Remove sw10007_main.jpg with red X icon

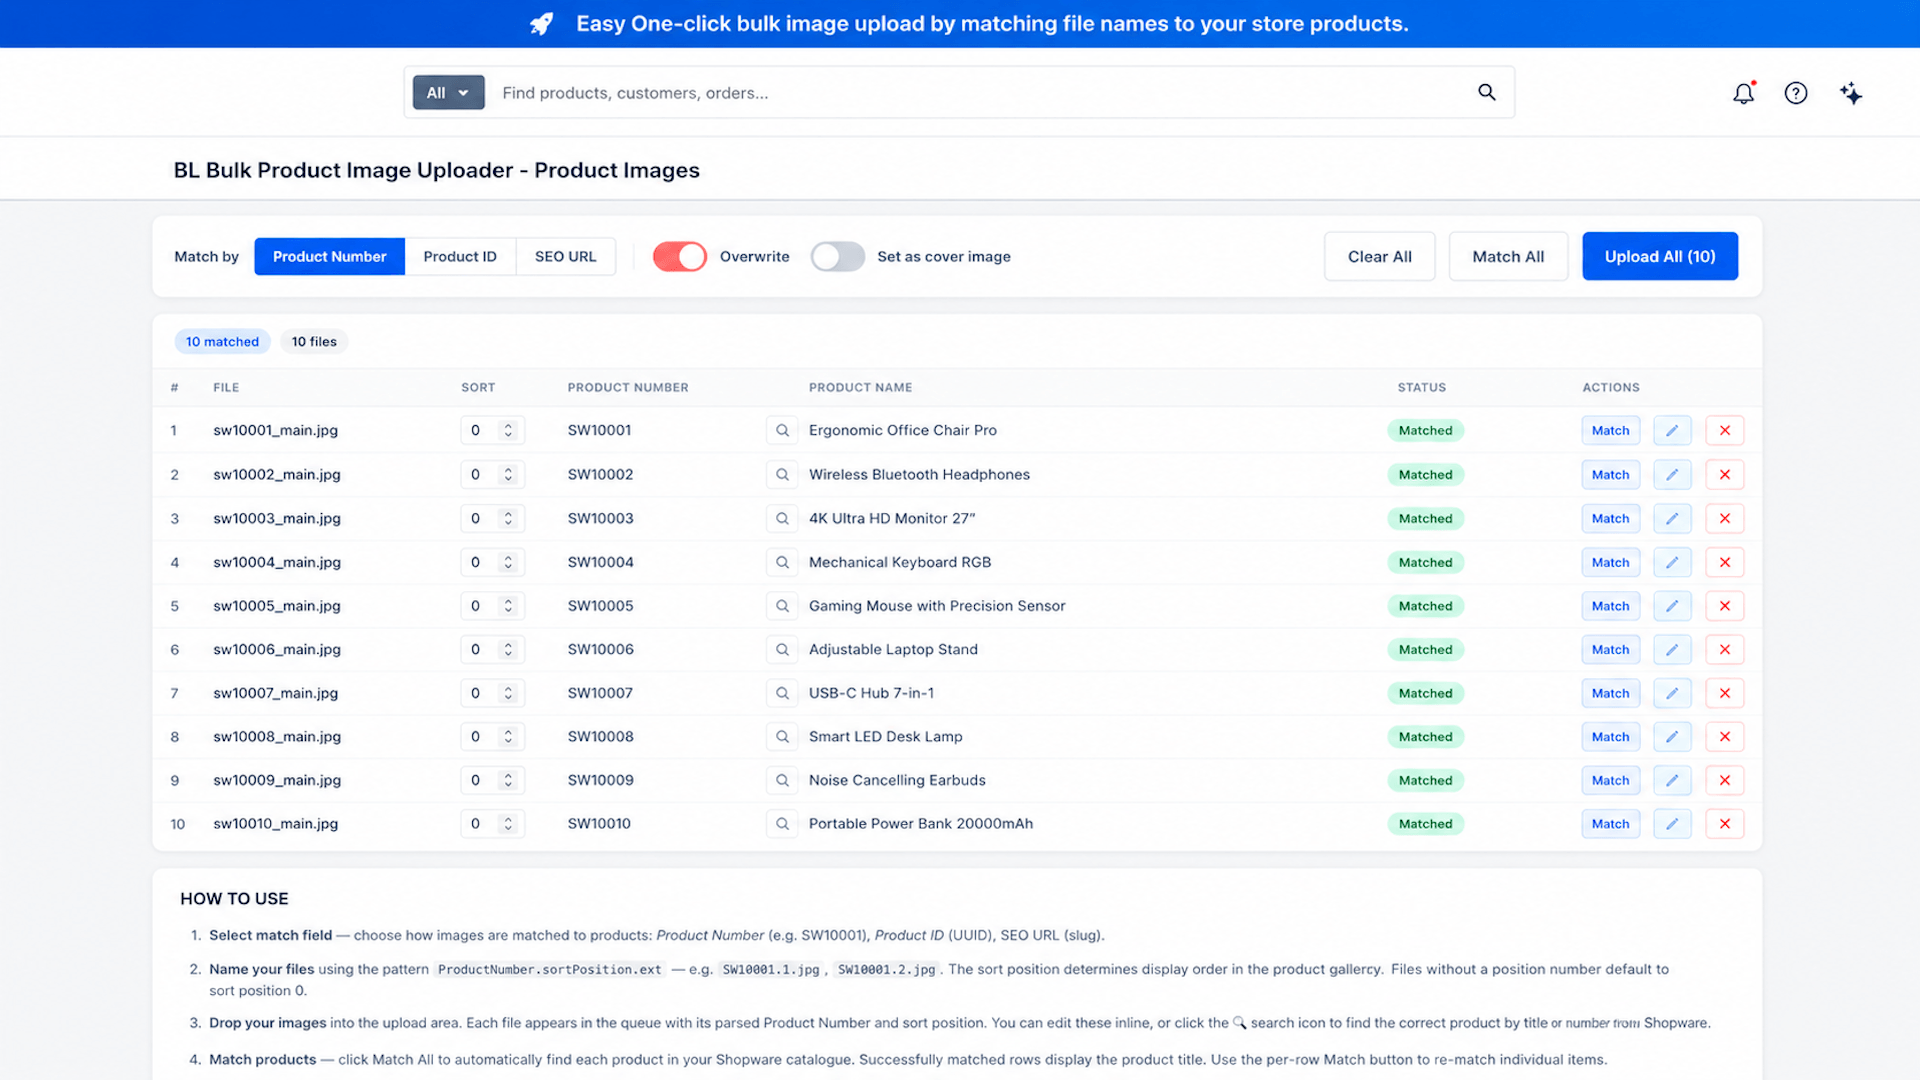coord(1725,693)
